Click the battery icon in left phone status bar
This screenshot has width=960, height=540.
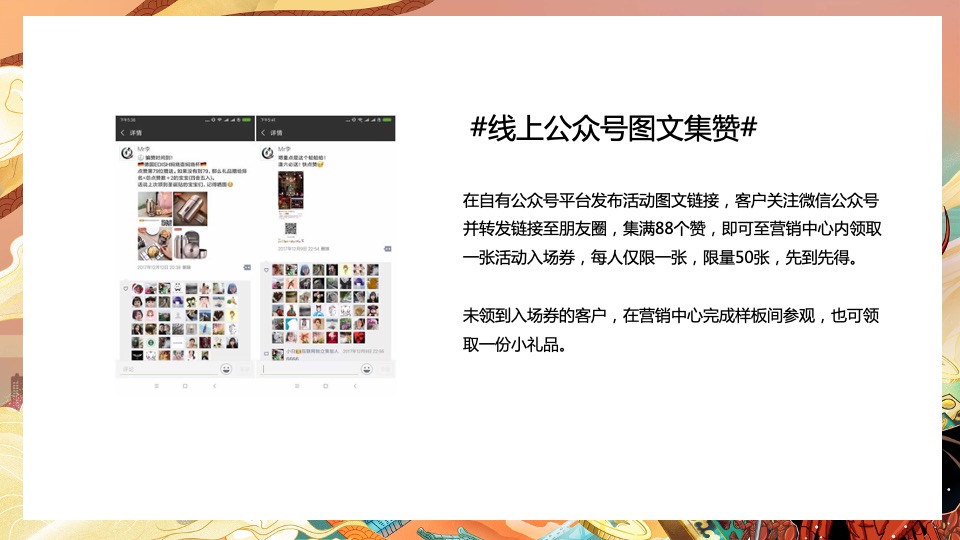[x=247, y=119]
